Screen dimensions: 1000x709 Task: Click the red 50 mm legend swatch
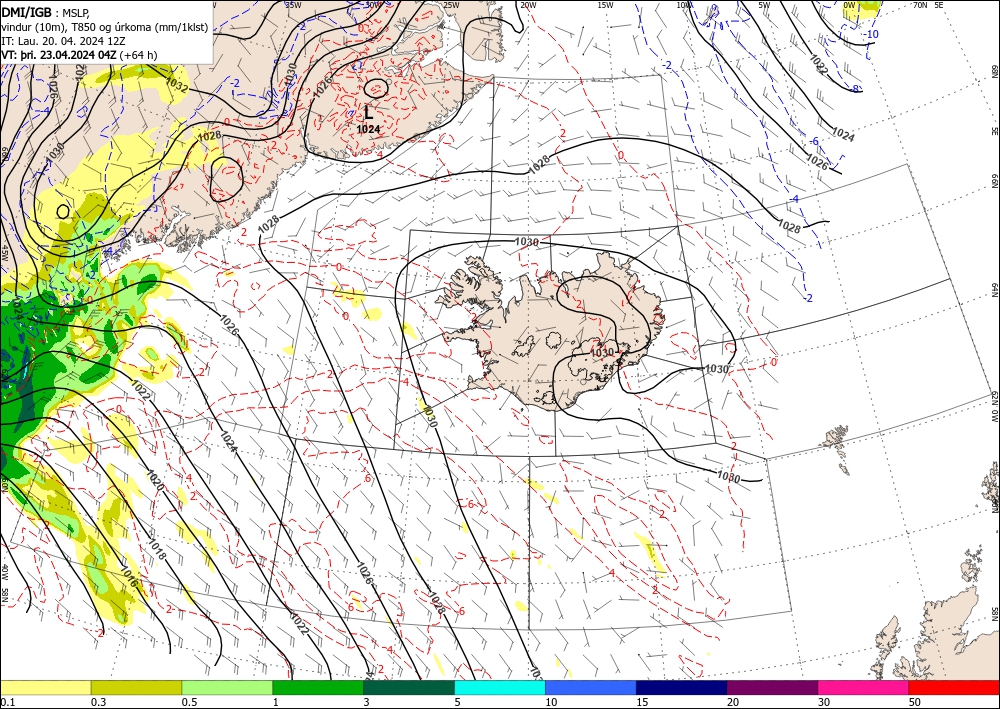coord(954,687)
